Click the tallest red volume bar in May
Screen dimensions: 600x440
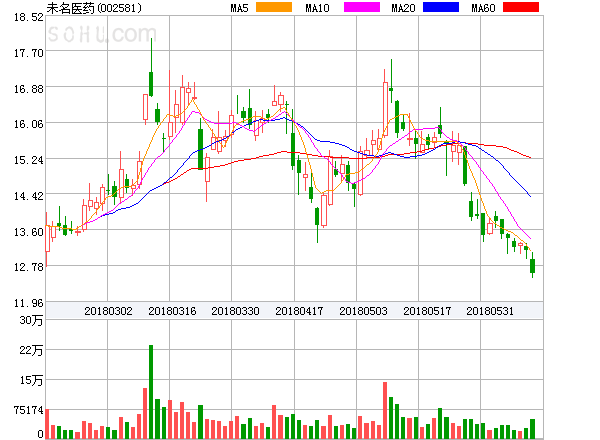[385, 410]
